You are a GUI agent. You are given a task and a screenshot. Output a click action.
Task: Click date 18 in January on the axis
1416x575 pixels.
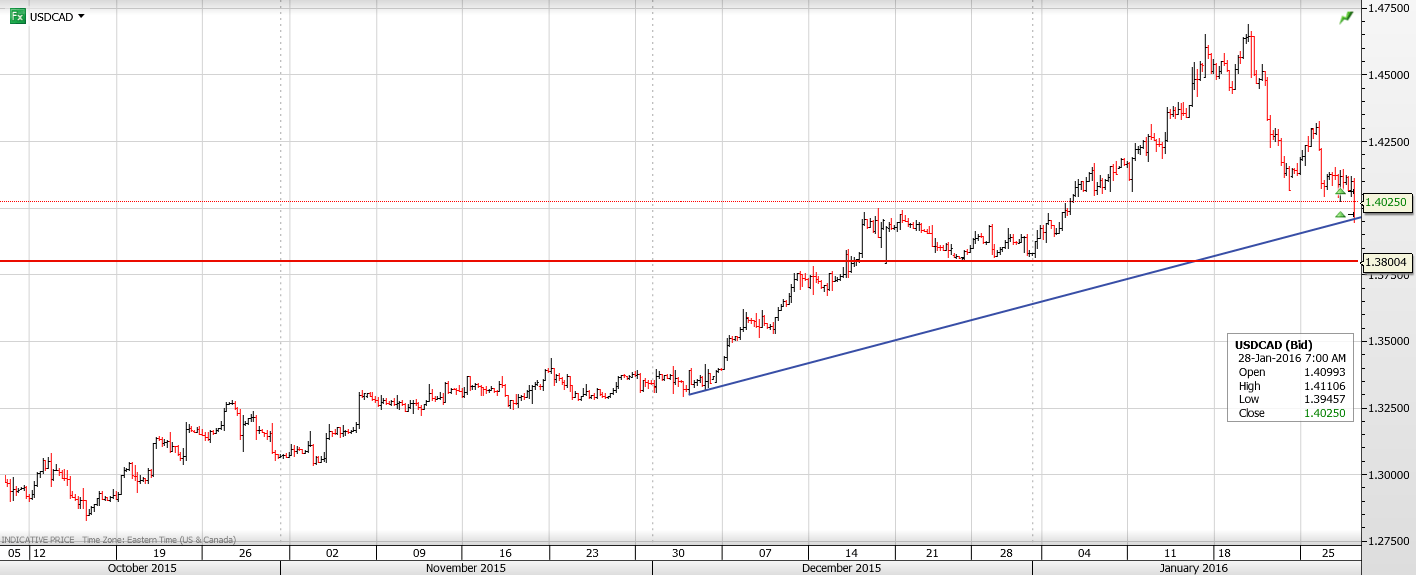pos(1222,553)
